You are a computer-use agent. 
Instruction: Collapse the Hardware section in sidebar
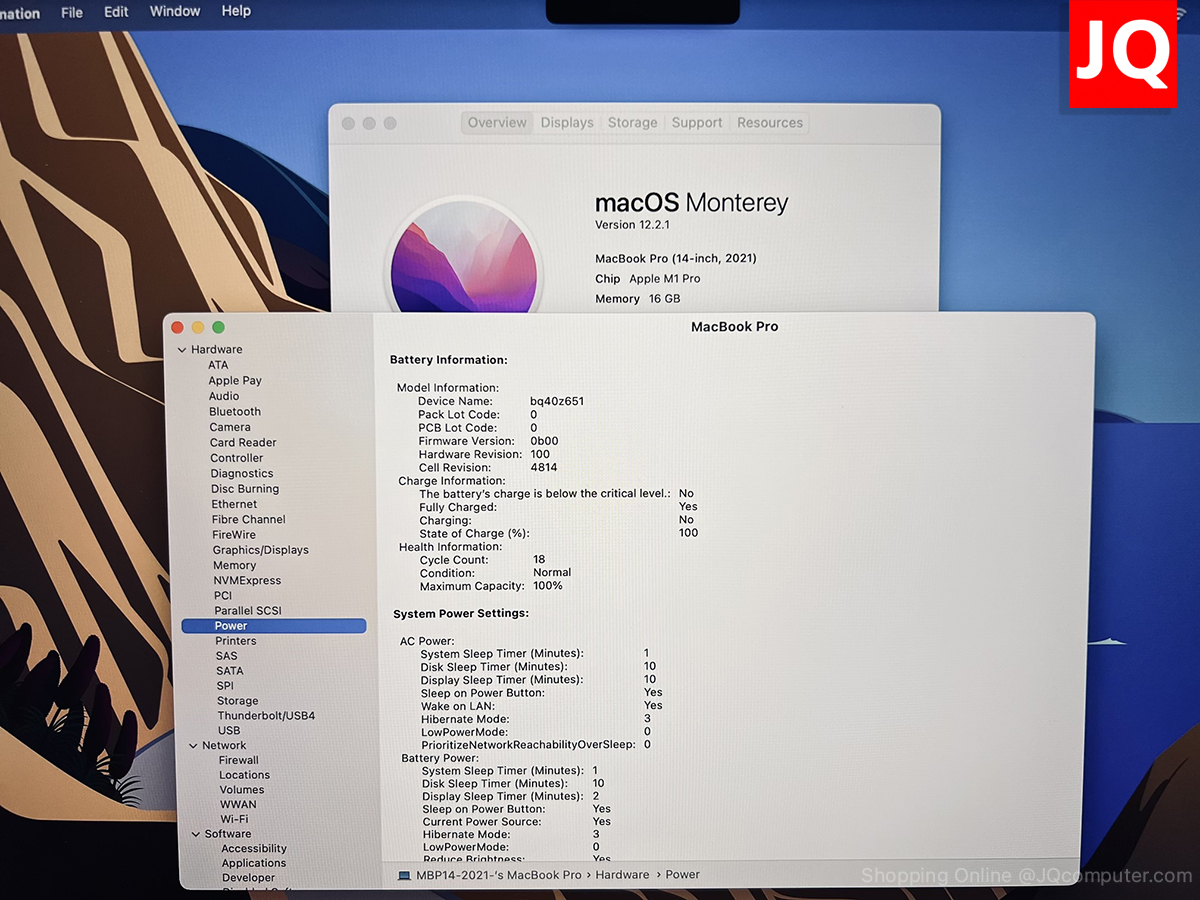click(181, 350)
